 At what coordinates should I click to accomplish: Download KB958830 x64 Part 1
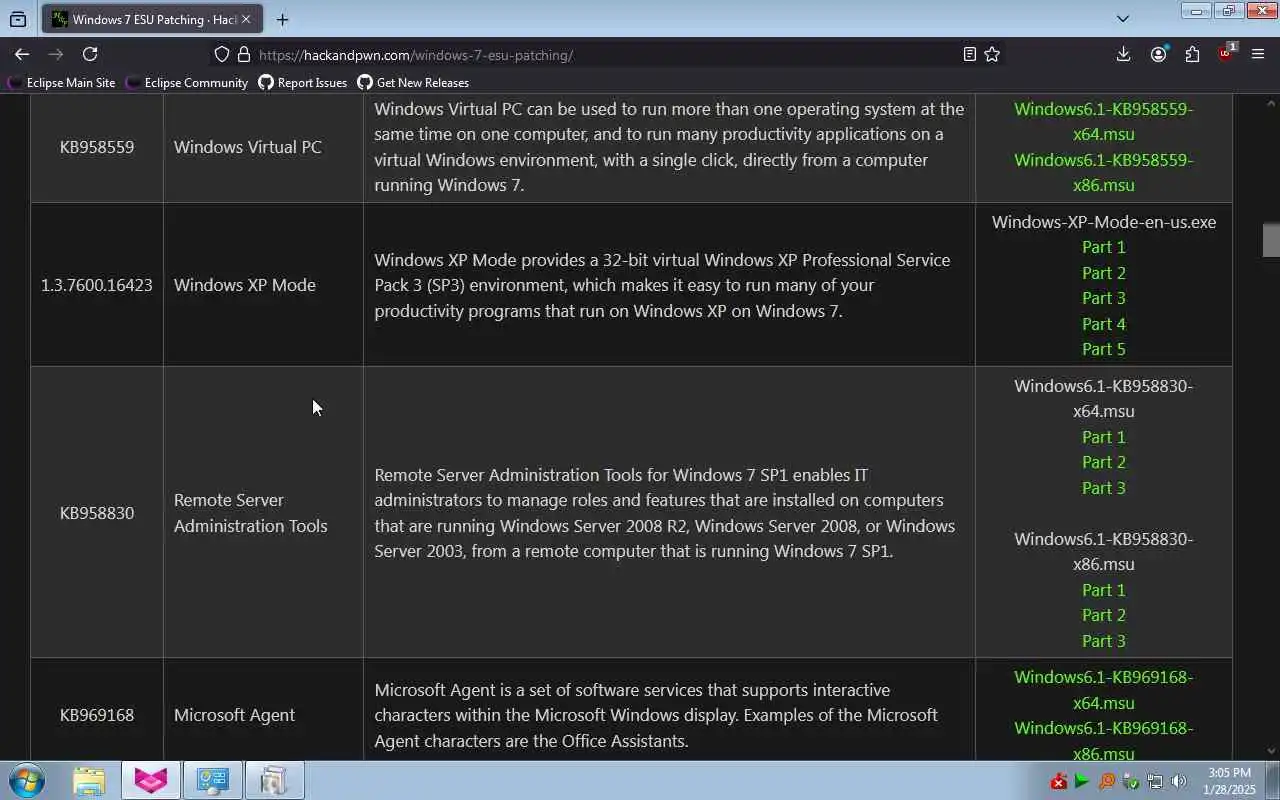[x=1103, y=437]
